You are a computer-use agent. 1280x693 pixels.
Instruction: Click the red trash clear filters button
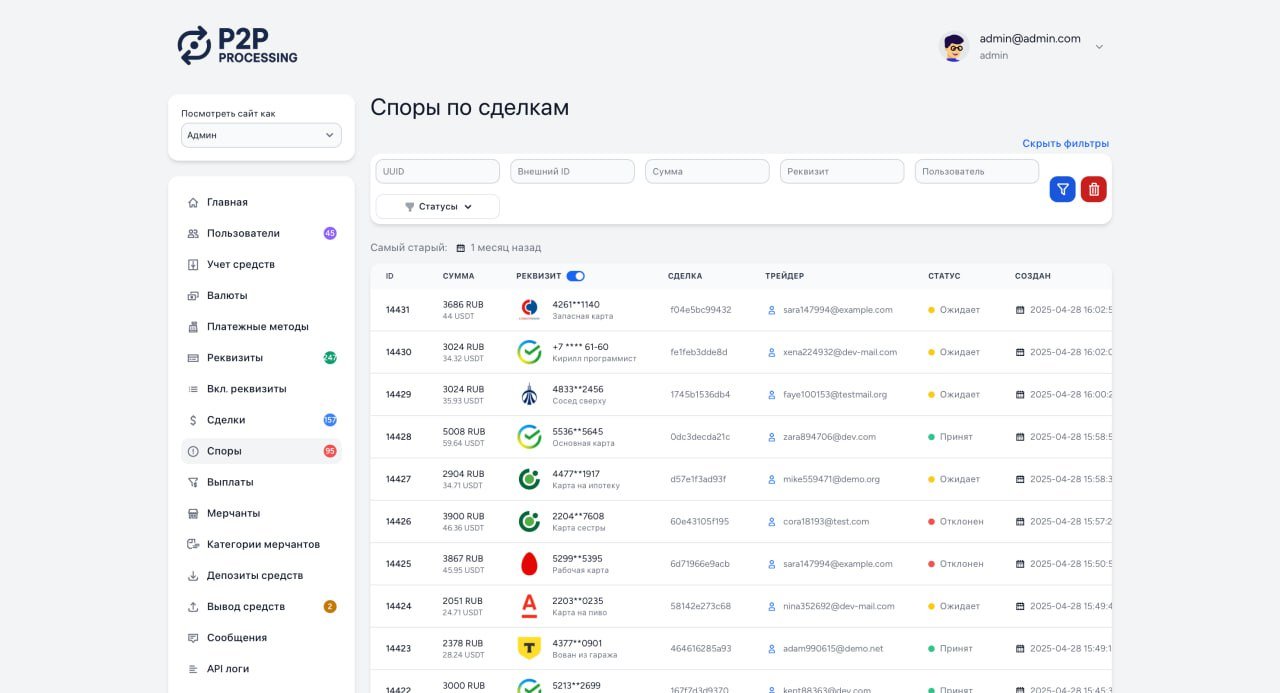(1093, 189)
